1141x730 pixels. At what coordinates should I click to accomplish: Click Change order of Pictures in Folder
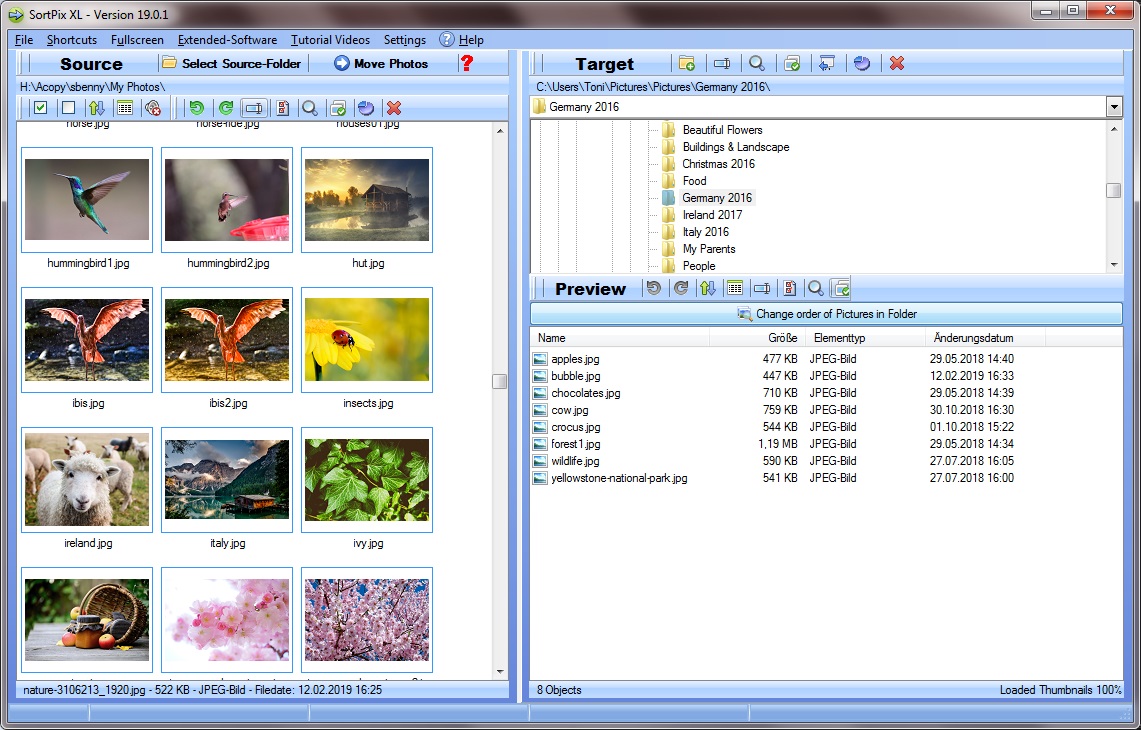click(826, 314)
